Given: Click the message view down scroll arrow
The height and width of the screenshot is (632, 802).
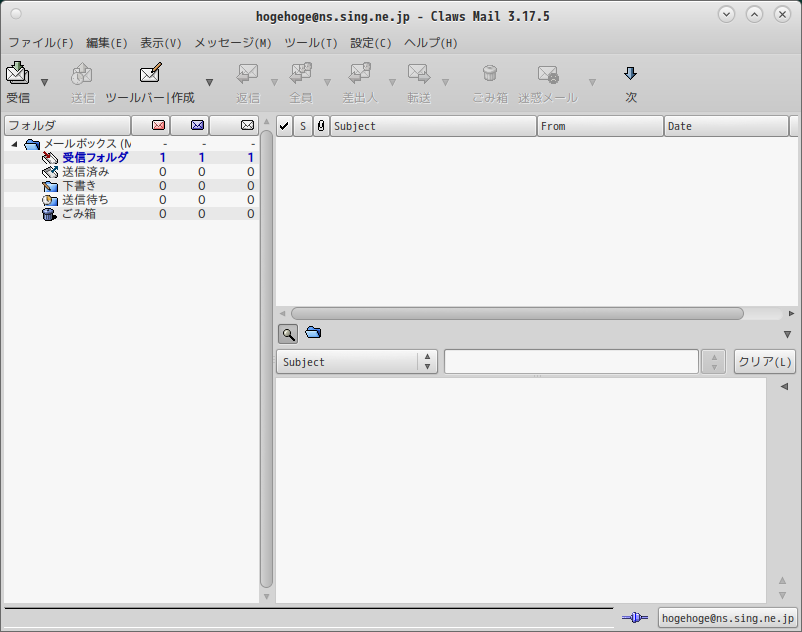Looking at the screenshot, I should [x=782, y=596].
